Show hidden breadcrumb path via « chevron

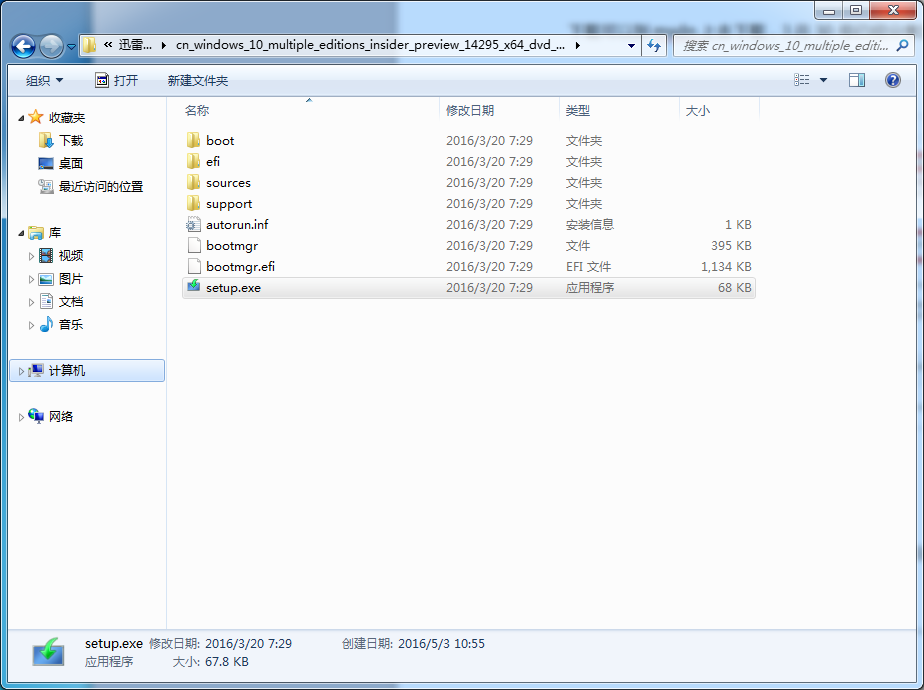coord(108,45)
